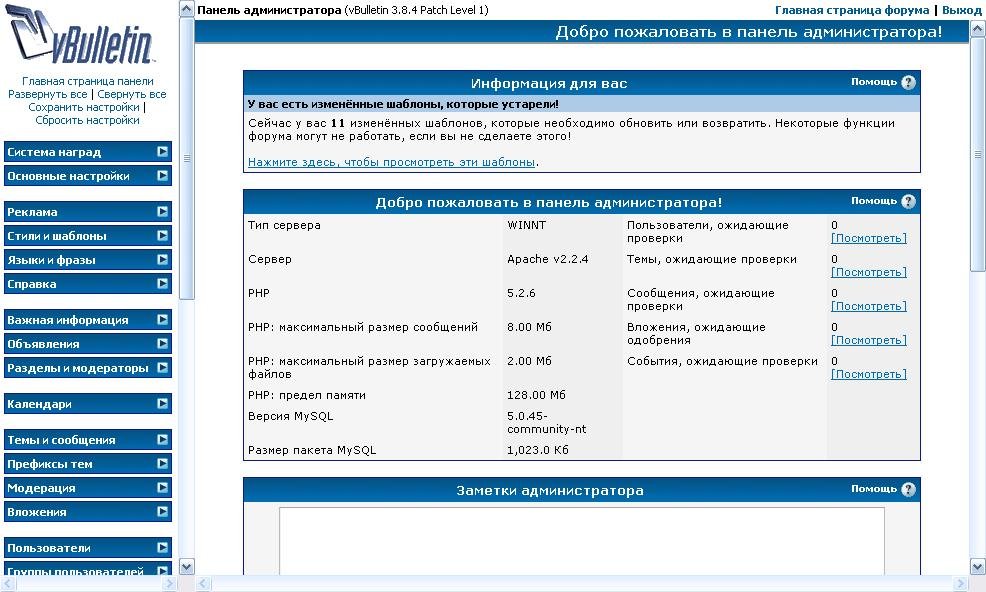Expand the Система наград section arrow
986x592 pixels.
(x=162, y=152)
